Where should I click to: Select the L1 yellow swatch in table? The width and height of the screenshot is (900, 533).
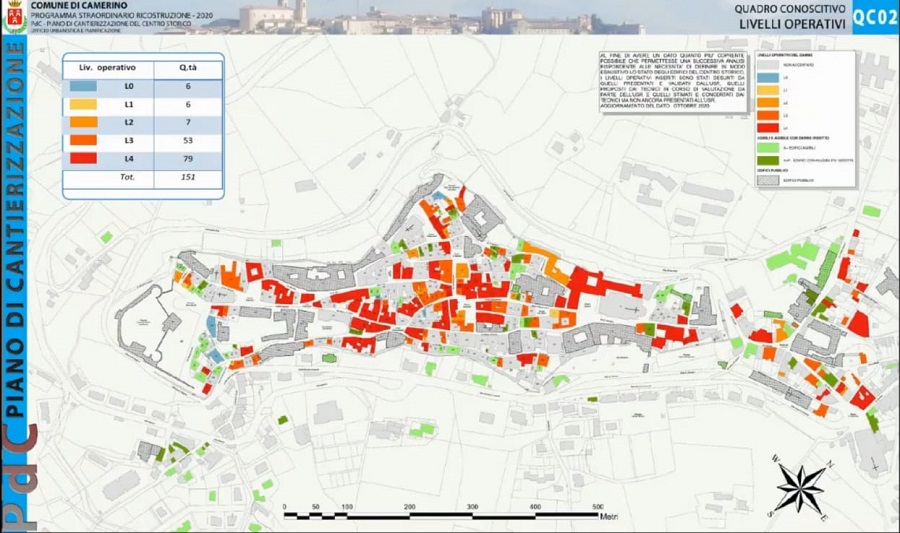(x=84, y=105)
